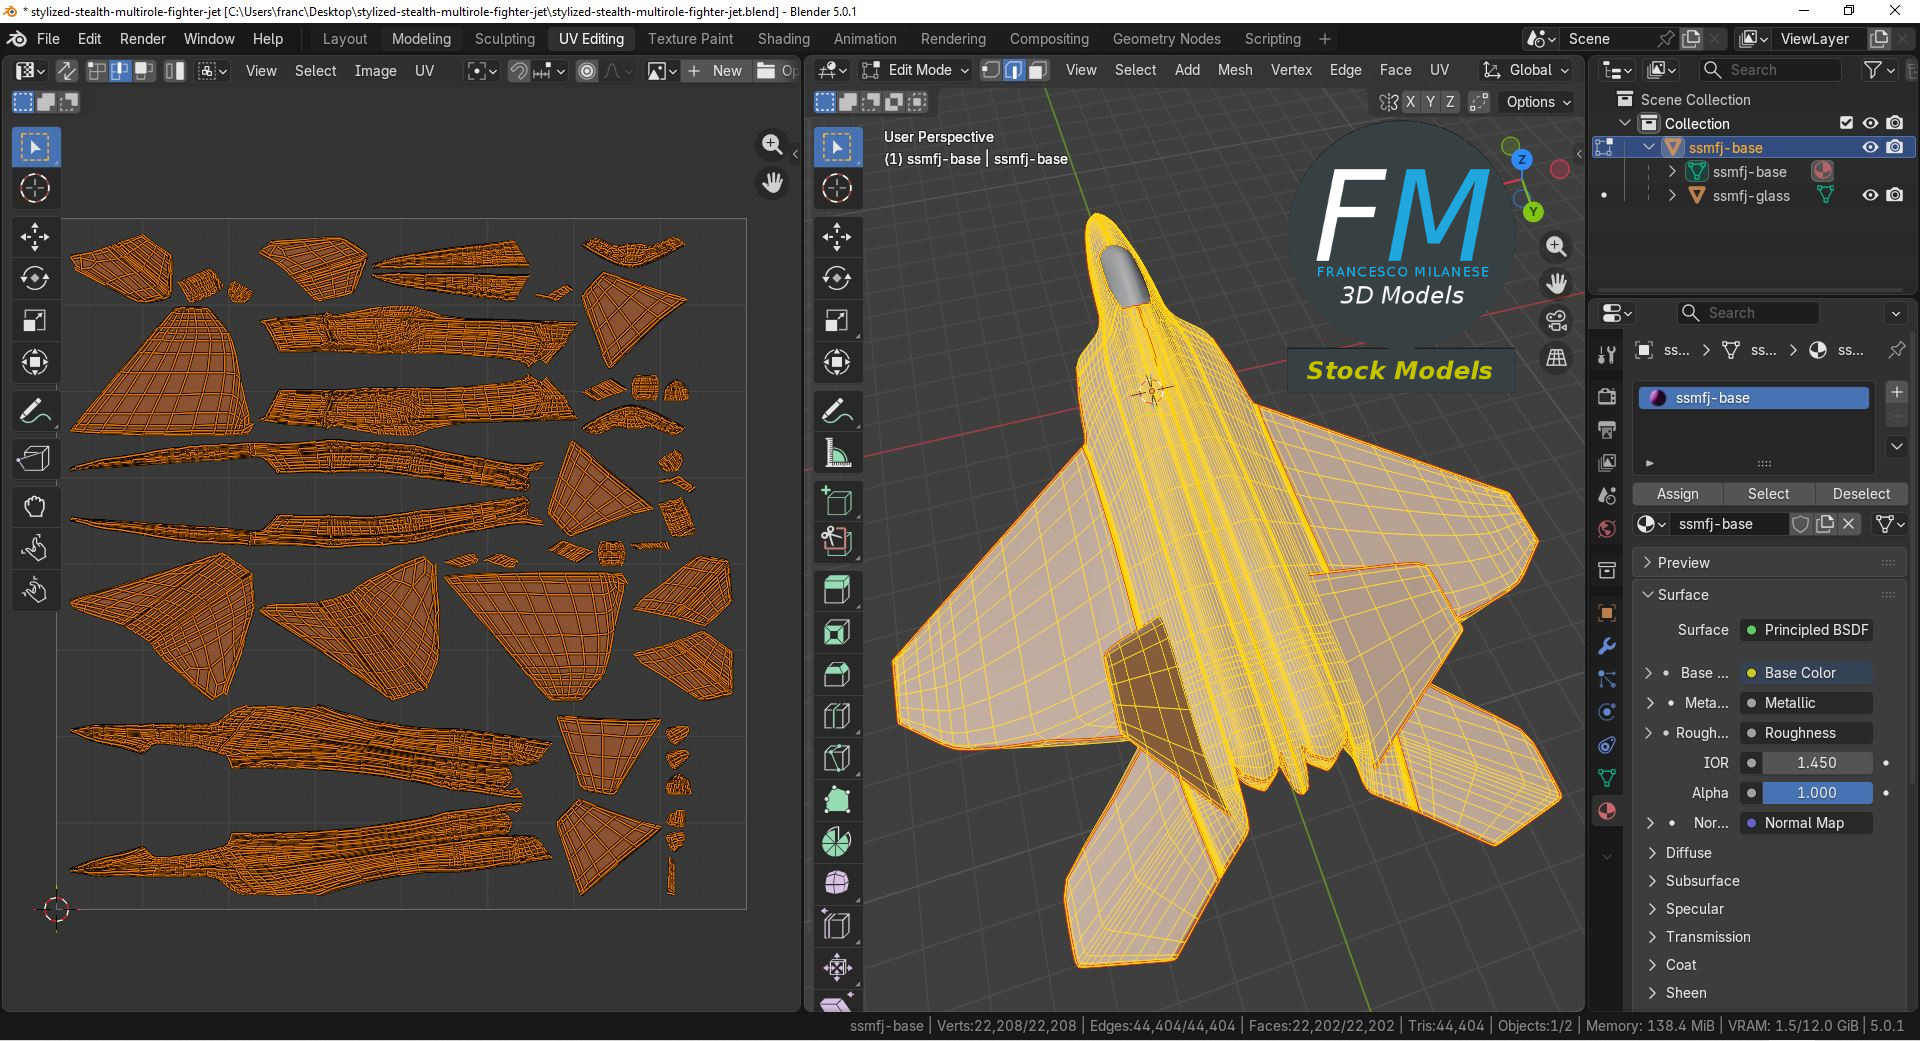Click the Deselect material button
Viewport: 1920px width, 1041px height.
click(1861, 494)
